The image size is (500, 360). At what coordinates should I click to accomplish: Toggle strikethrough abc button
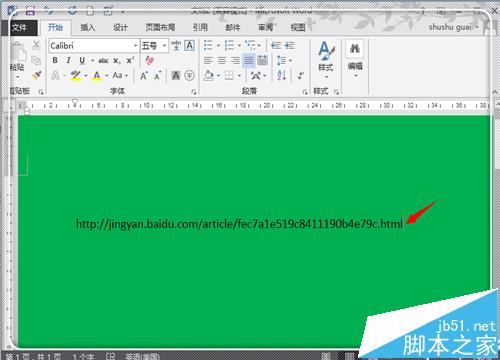tap(103, 61)
